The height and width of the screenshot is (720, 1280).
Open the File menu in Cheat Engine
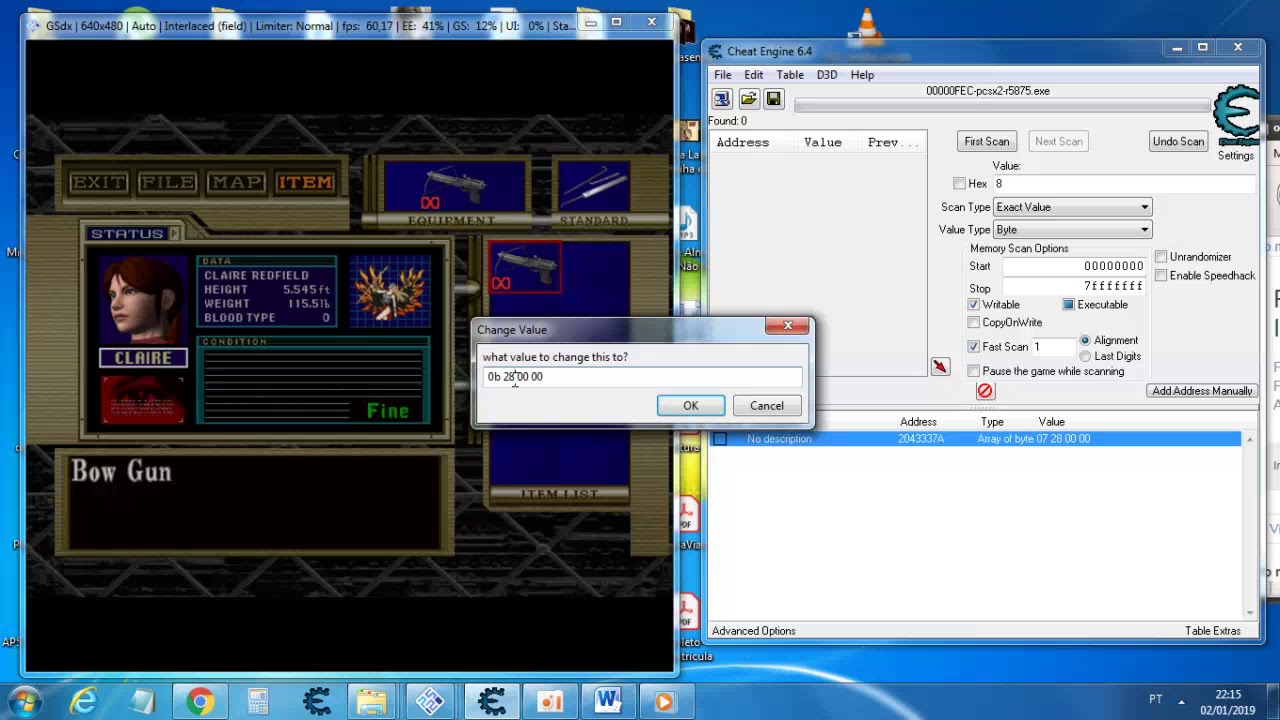(x=722, y=75)
